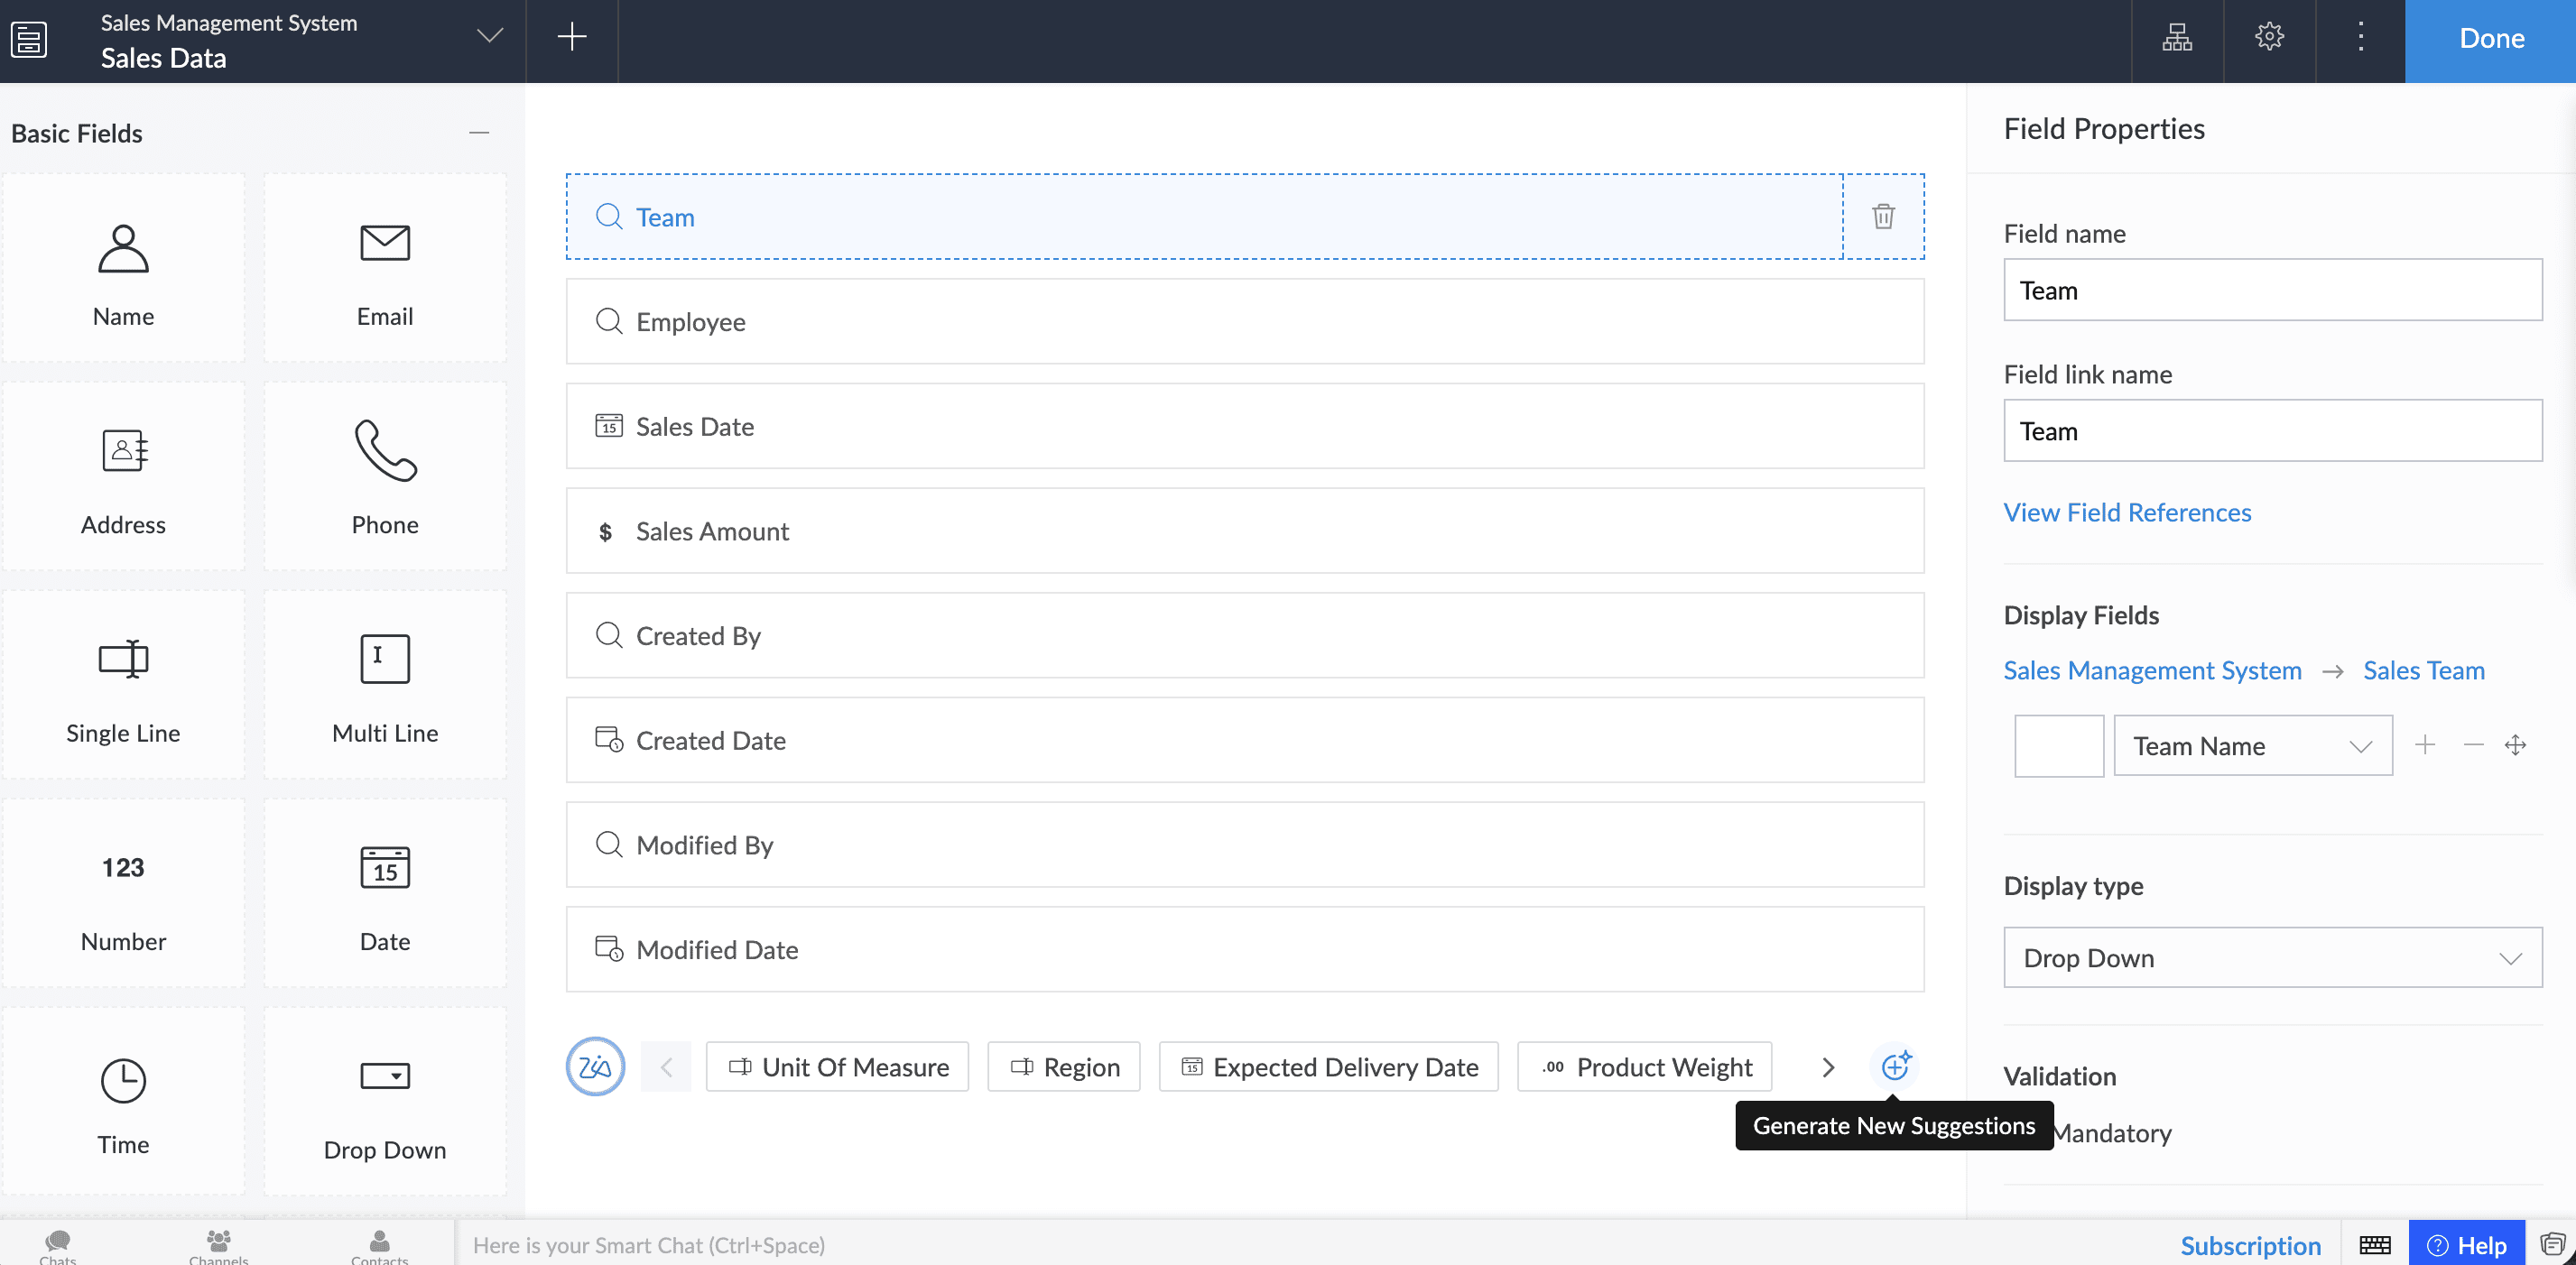Add another display field with plus icon

point(2425,745)
